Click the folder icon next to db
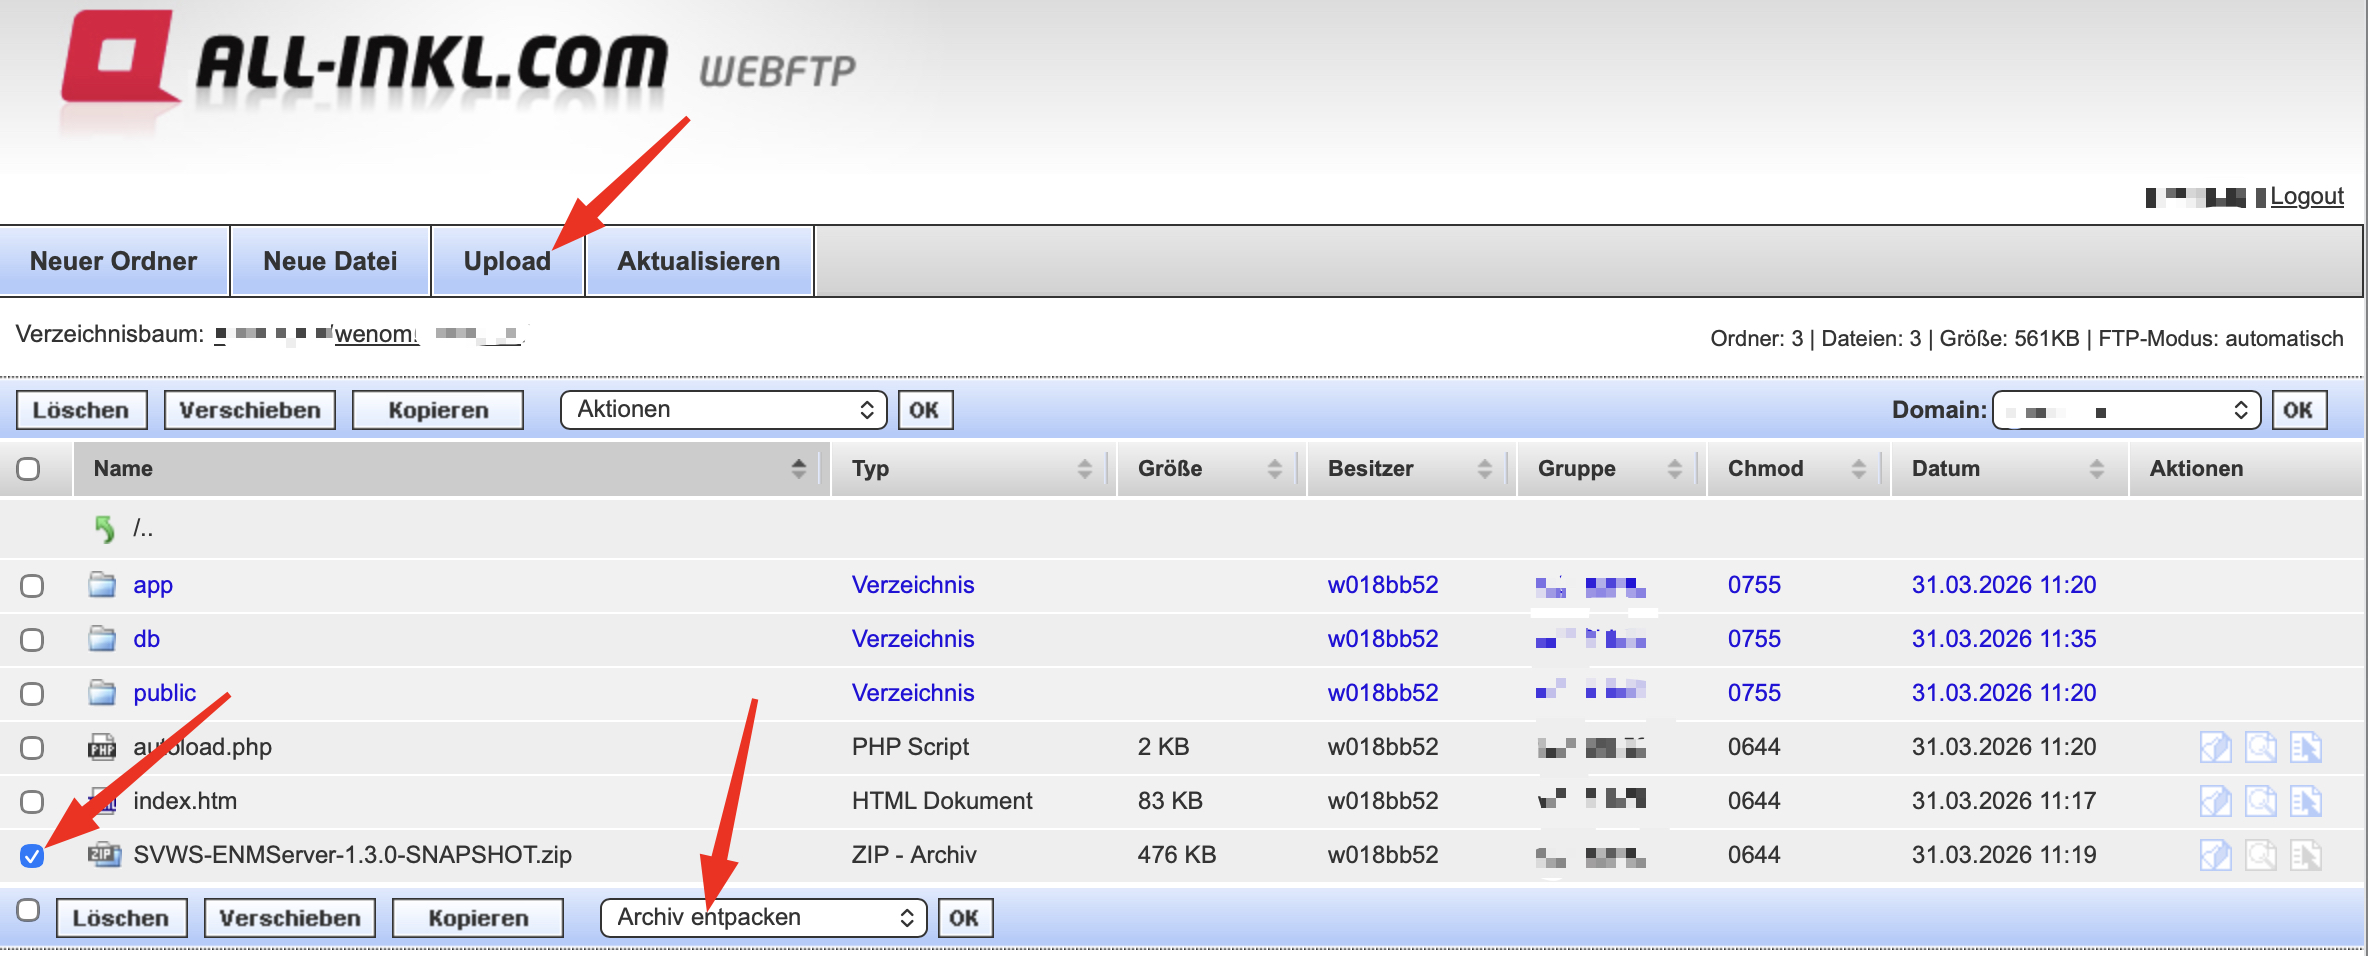 coord(102,639)
